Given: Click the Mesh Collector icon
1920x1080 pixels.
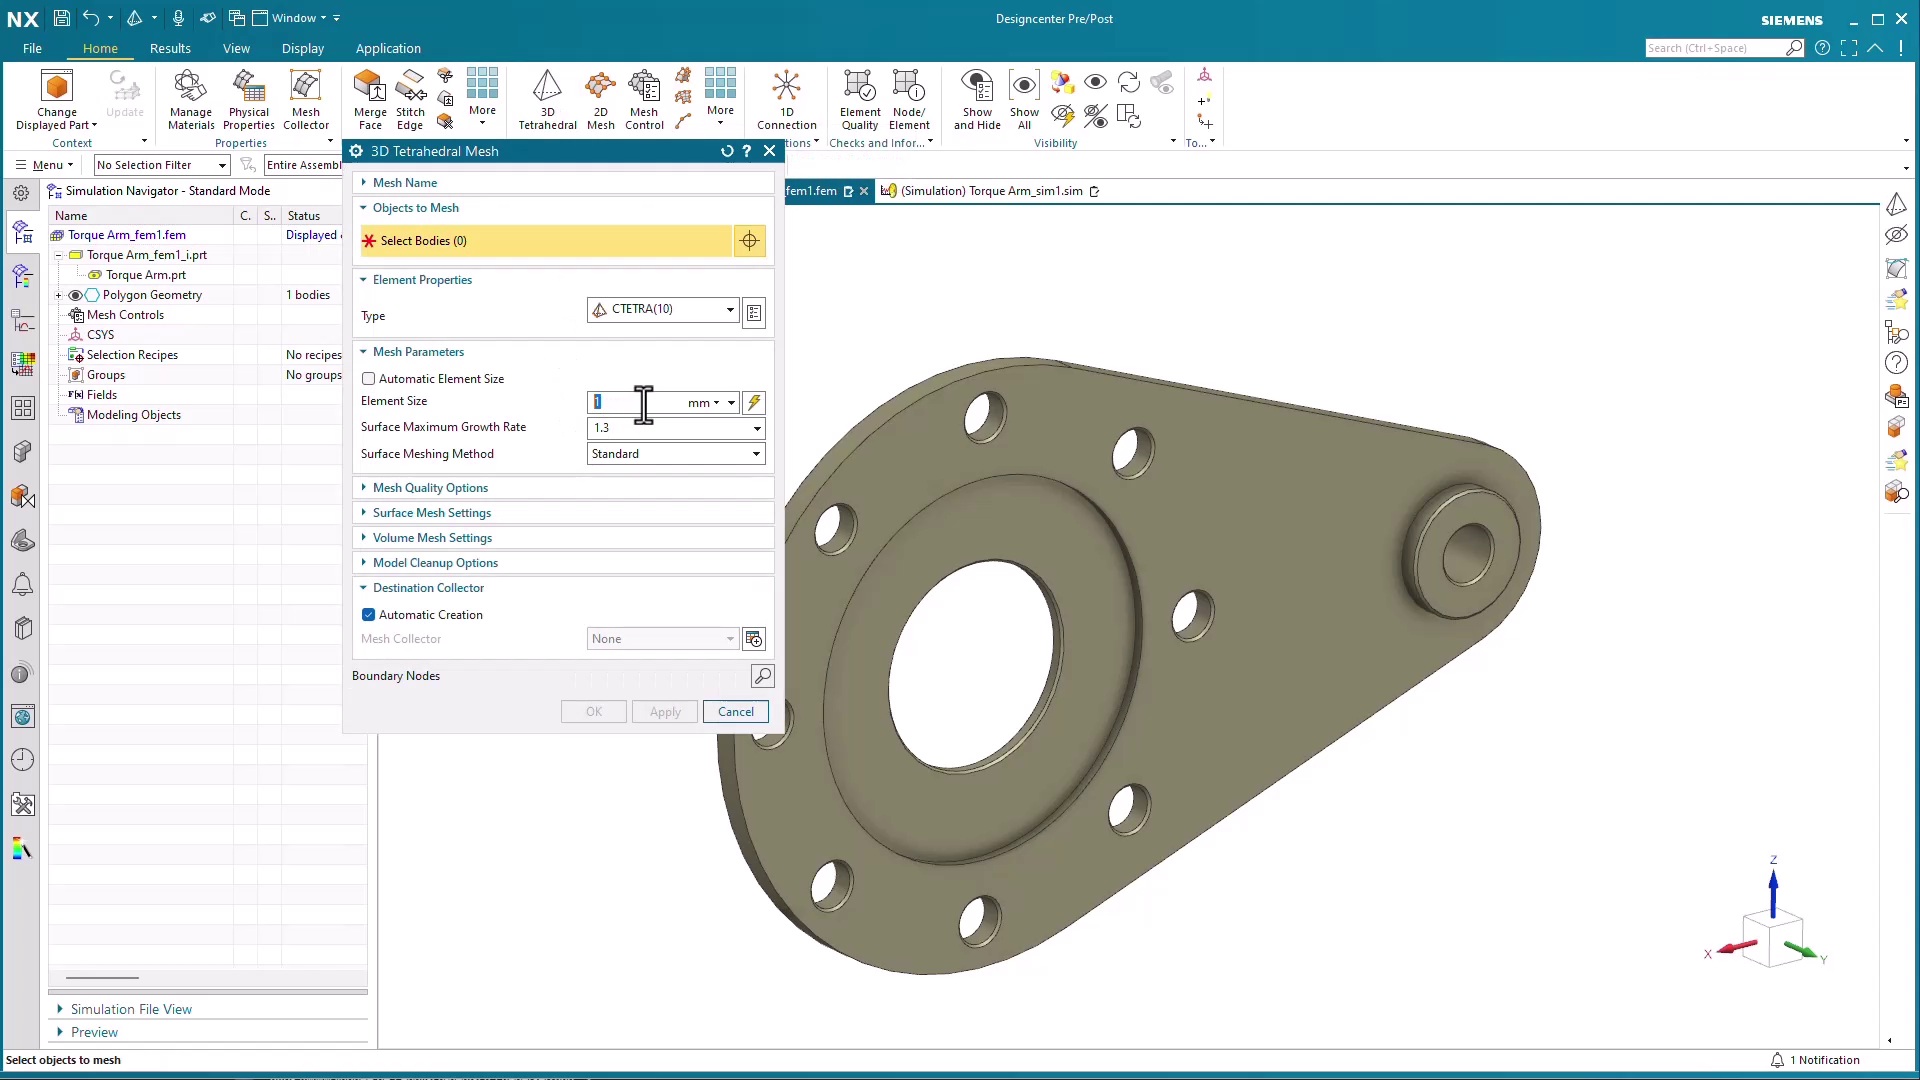Looking at the screenshot, I should point(305,98).
